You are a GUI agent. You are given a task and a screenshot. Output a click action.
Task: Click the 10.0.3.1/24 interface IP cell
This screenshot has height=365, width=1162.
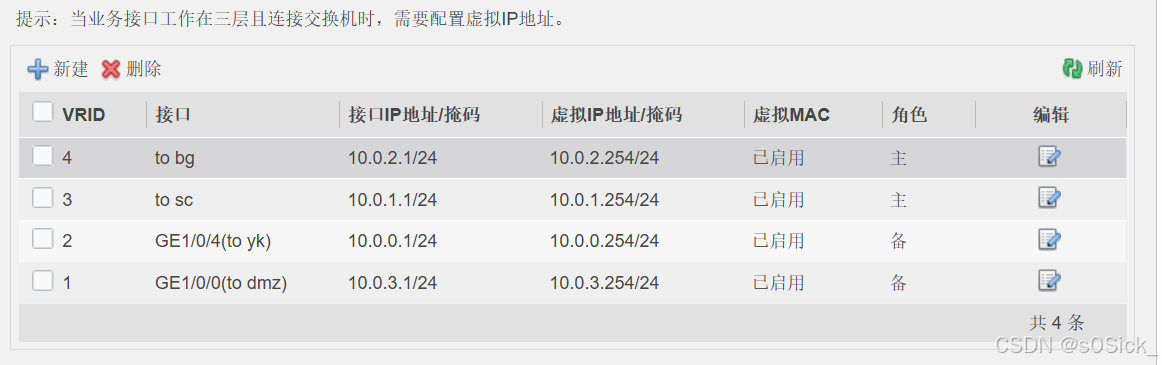[x=393, y=282]
